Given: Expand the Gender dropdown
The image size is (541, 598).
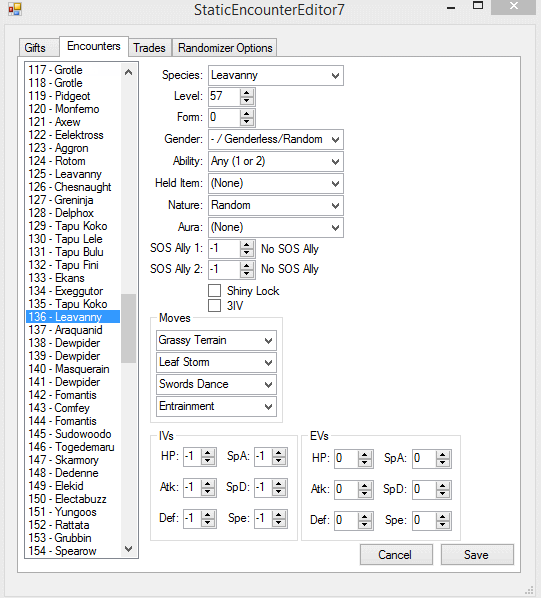Looking at the screenshot, I should coord(276,140).
